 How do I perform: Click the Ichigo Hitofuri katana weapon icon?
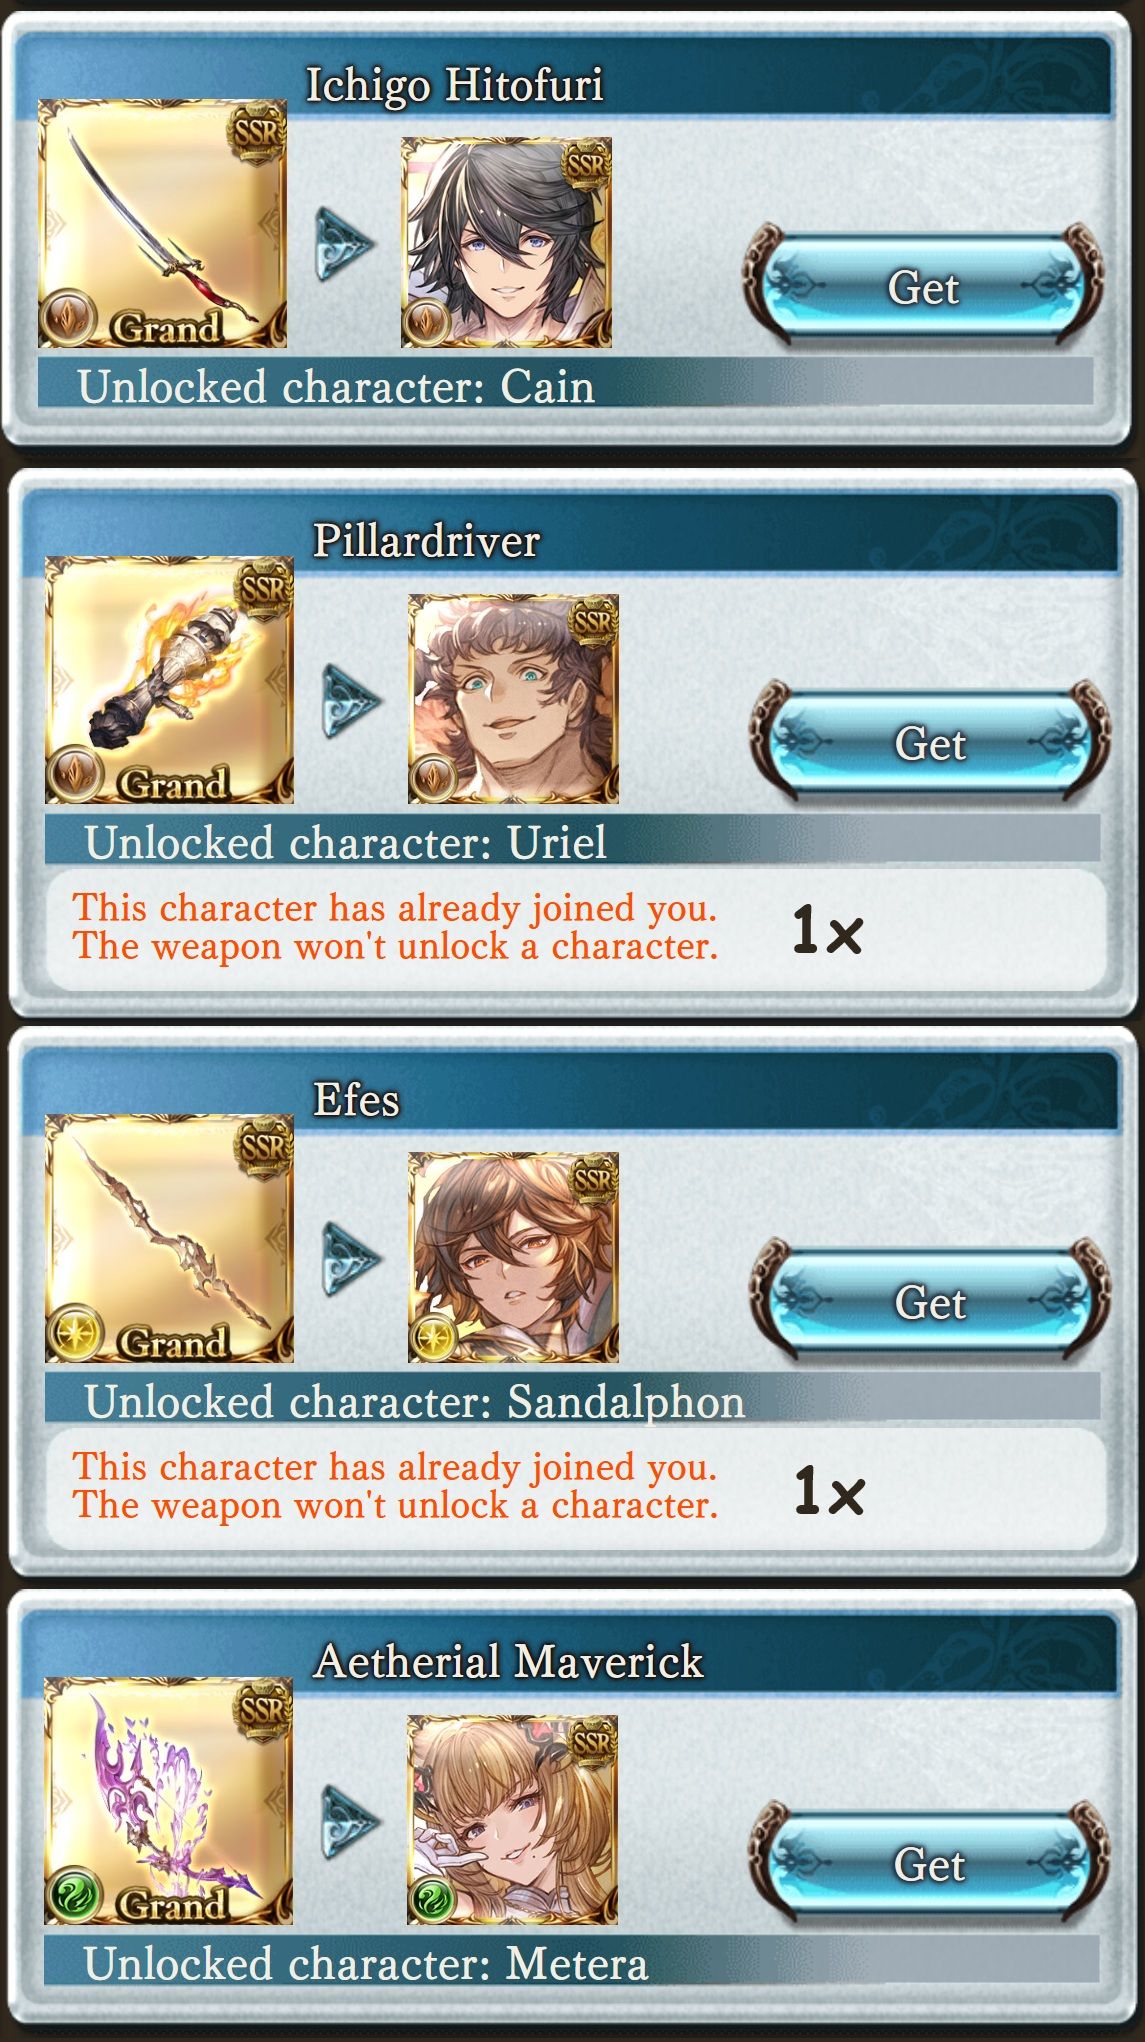pyautogui.click(x=162, y=223)
